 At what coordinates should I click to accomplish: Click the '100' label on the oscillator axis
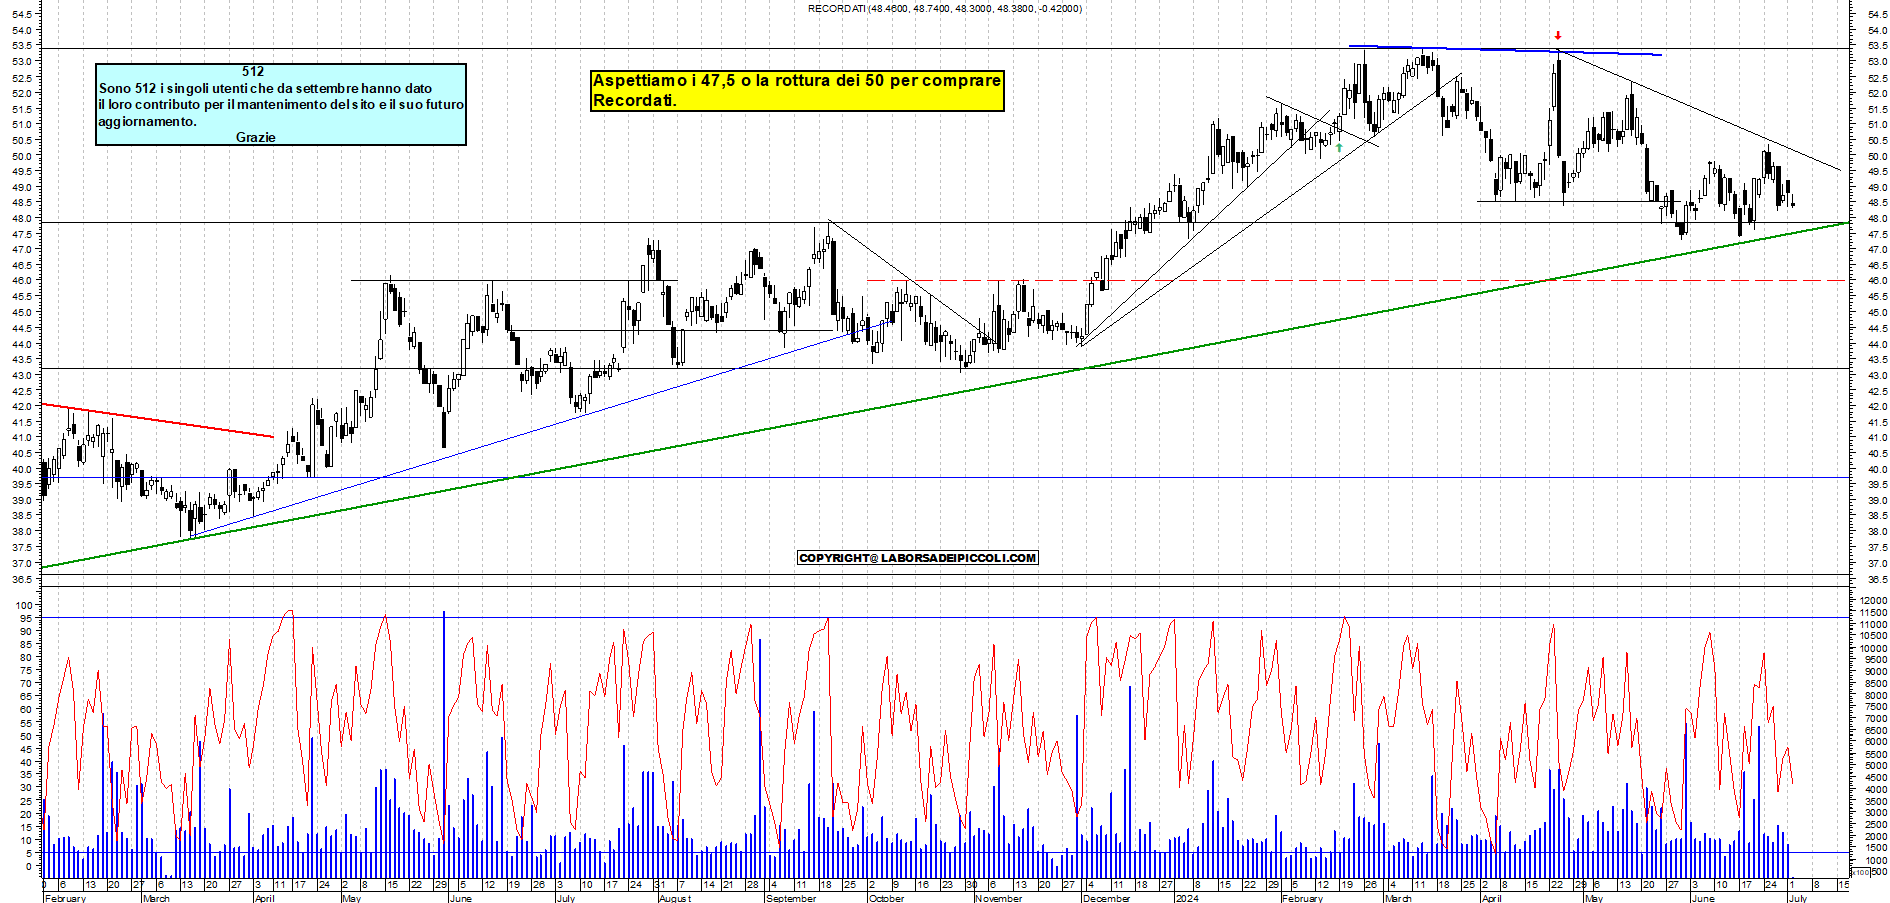[22, 605]
